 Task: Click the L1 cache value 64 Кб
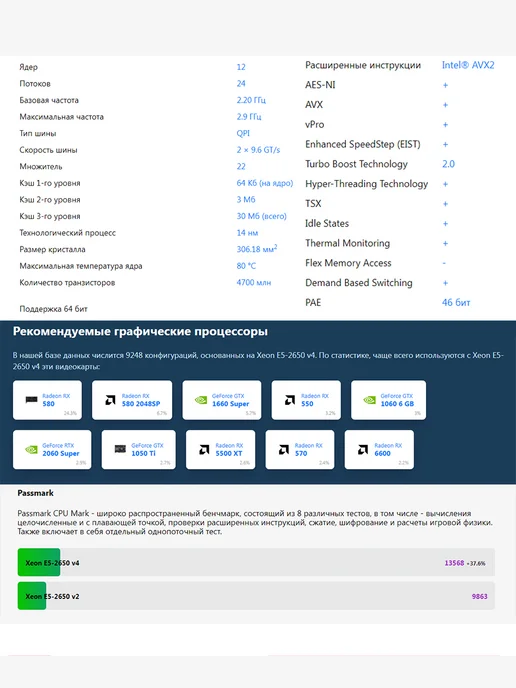(265, 183)
